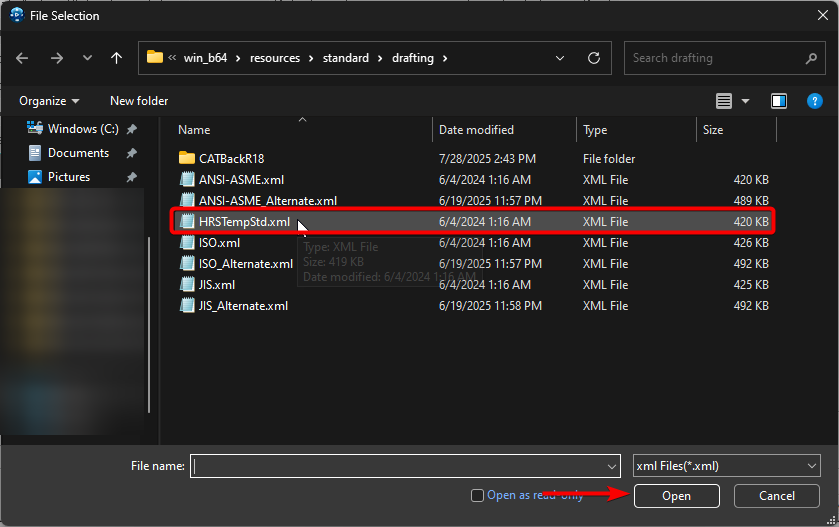Expand chevron after win_b64 in breadcrumb

238,58
